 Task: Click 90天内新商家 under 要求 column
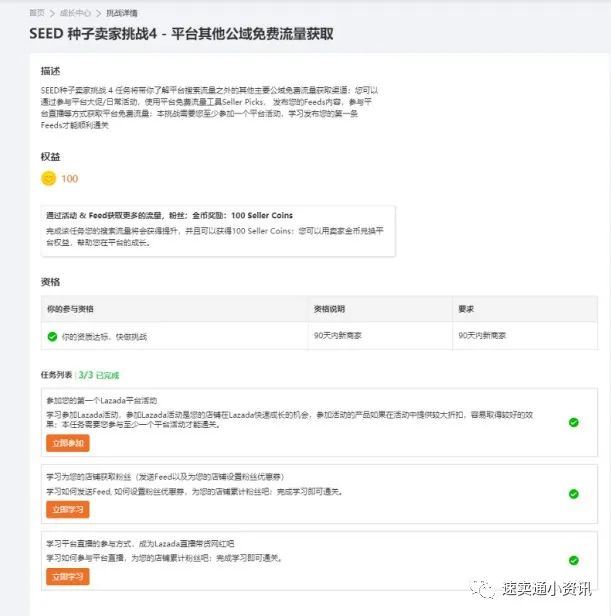(482, 336)
